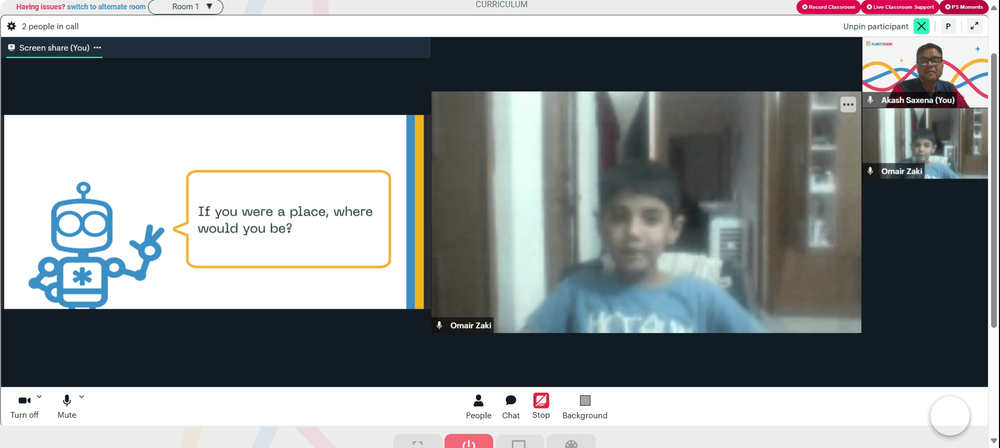
Task: Select Akash Saxena (You) video thumbnail
Action: (x=925, y=72)
